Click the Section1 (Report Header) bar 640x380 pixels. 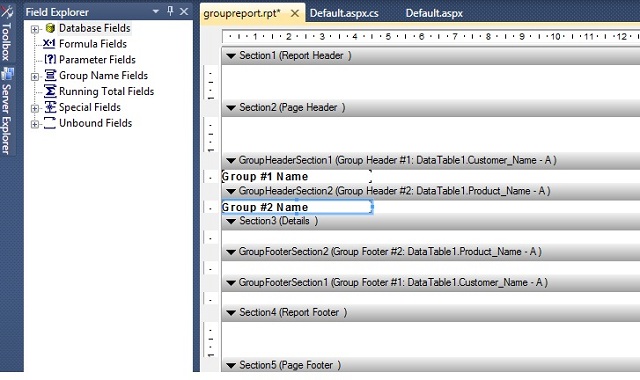click(x=431, y=56)
